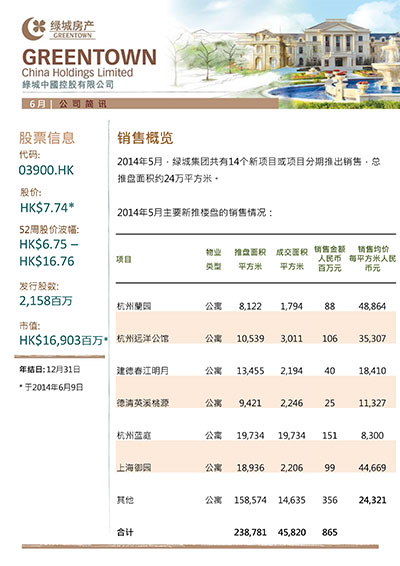
Task: Click sold area 3,011
Action: pyautogui.click(x=292, y=339)
